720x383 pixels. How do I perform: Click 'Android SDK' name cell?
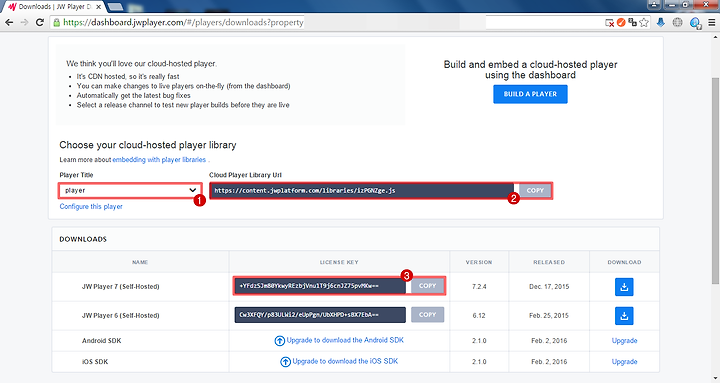pyautogui.click(x=101, y=341)
